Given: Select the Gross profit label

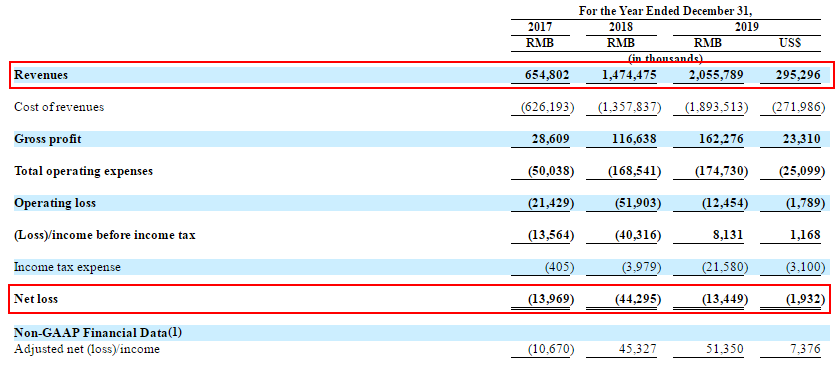Looking at the screenshot, I should pos(48,139).
